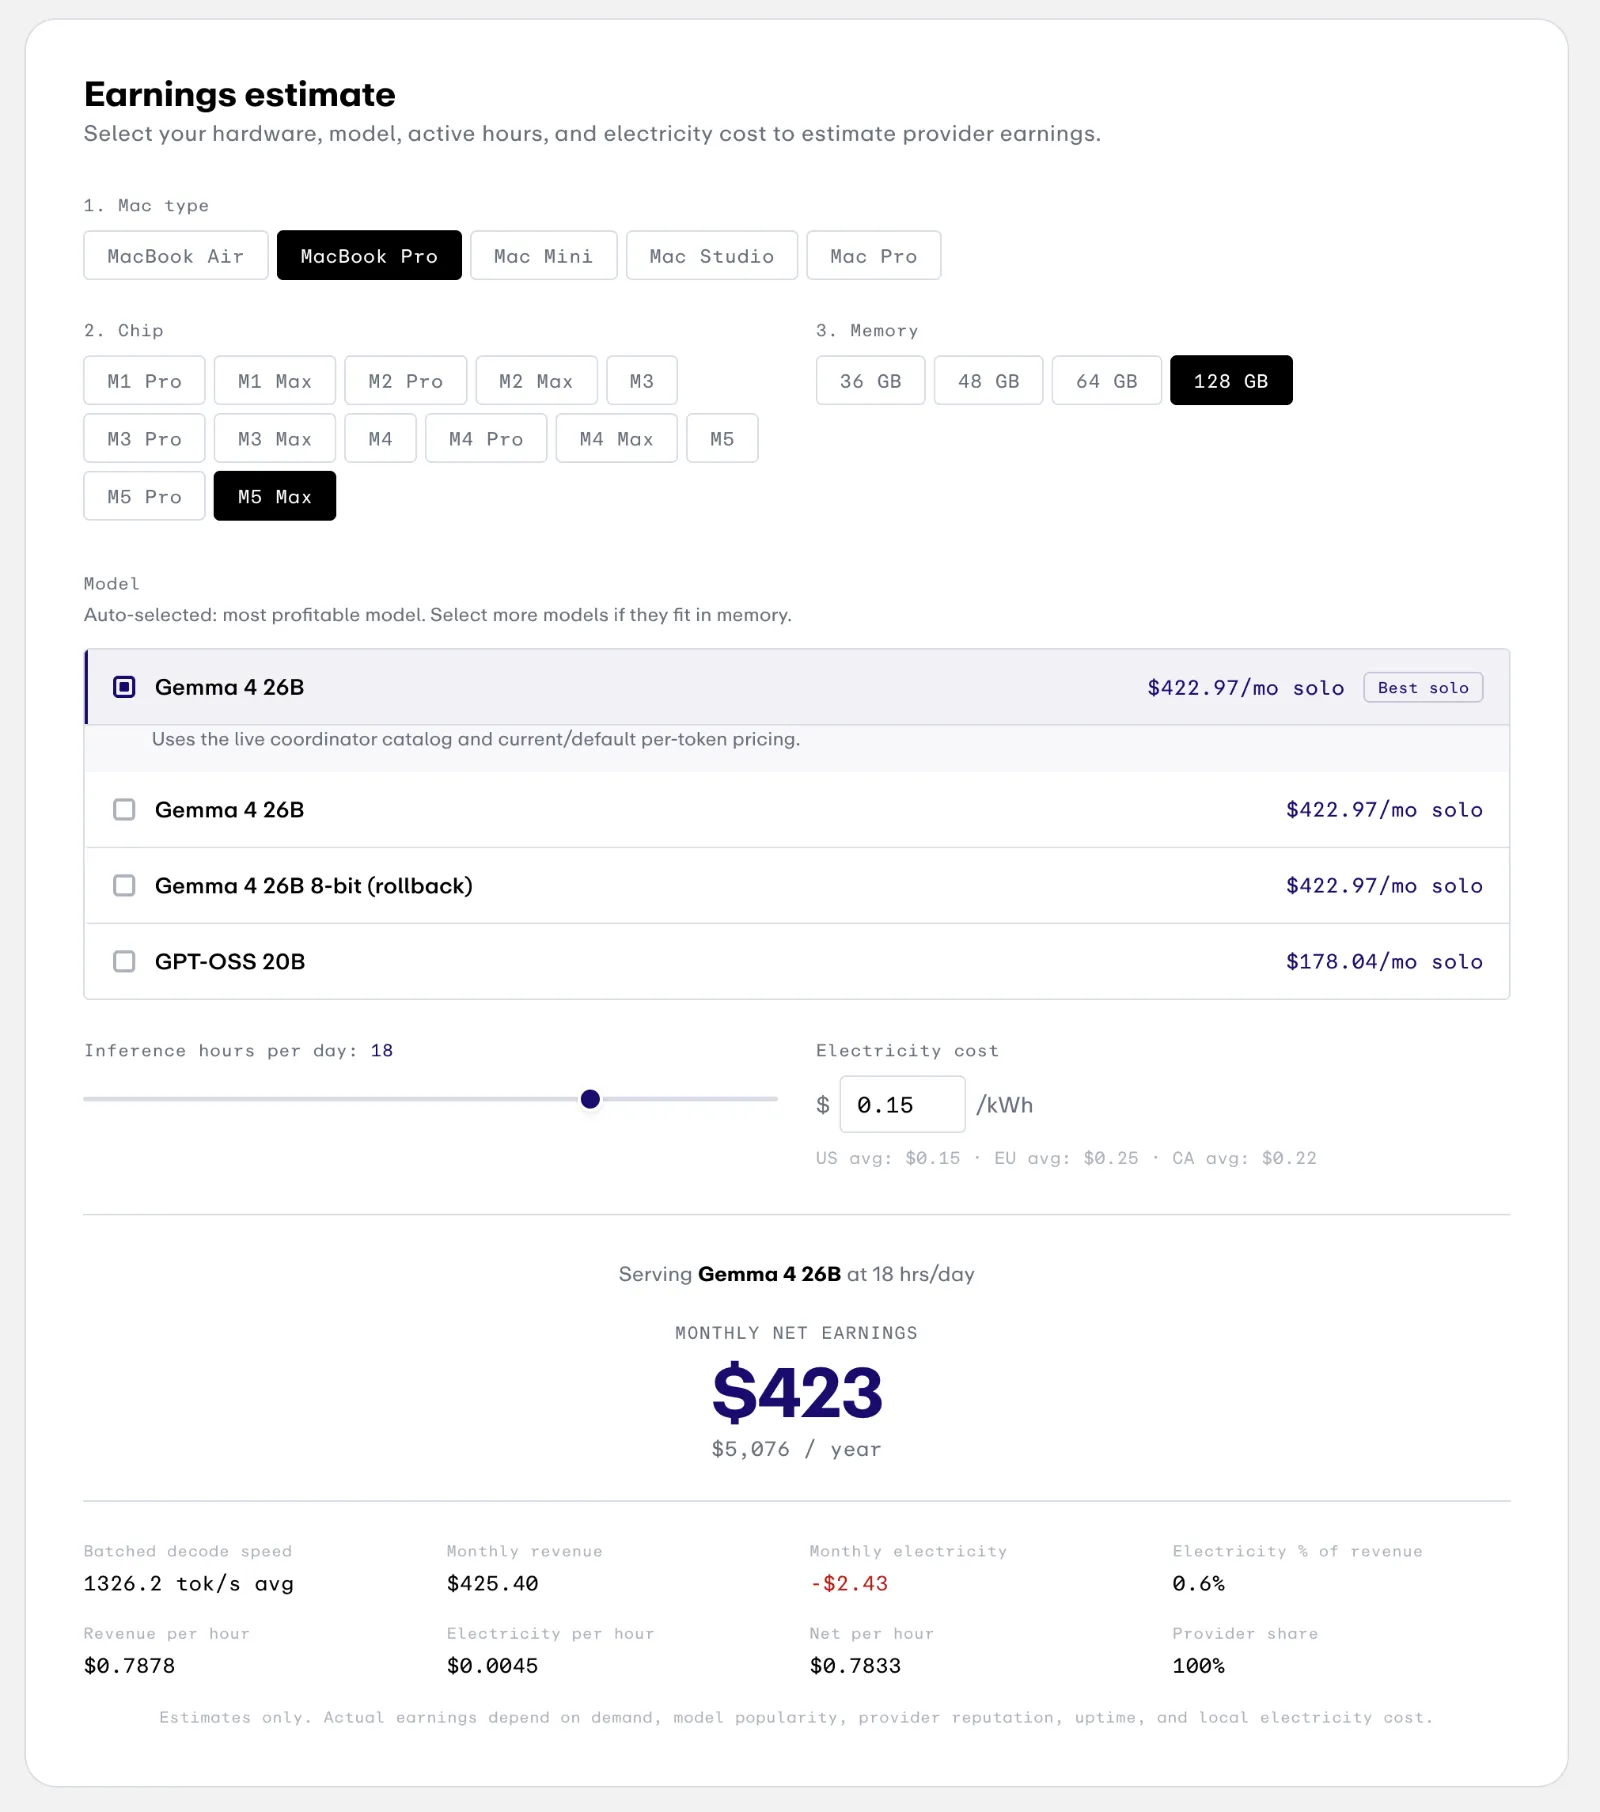This screenshot has width=1600, height=1812.
Task: Click the 1326.2 tok/s avg value
Action: pos(189,1584)
